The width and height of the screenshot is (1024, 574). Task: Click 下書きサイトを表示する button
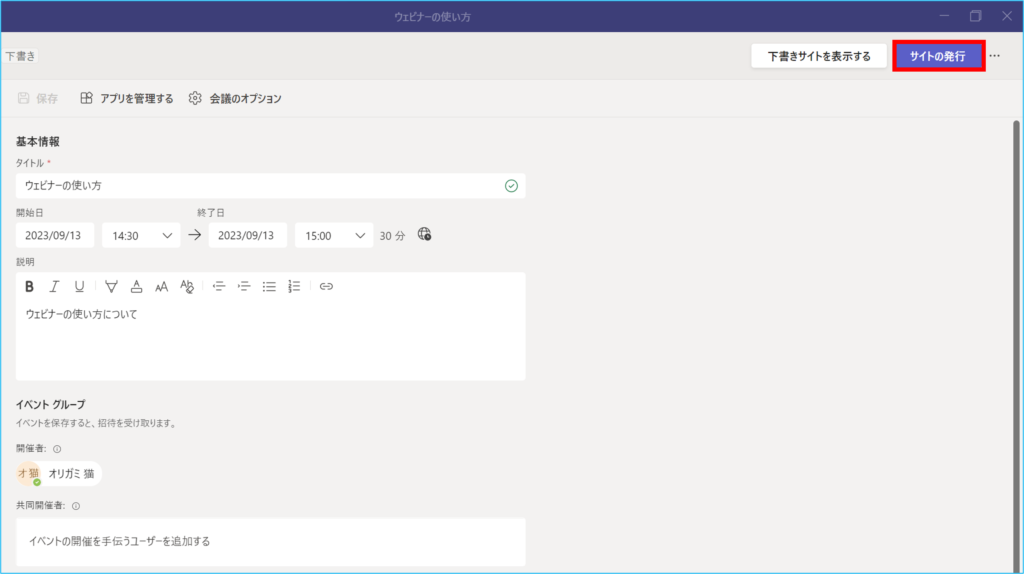(819, 56)
